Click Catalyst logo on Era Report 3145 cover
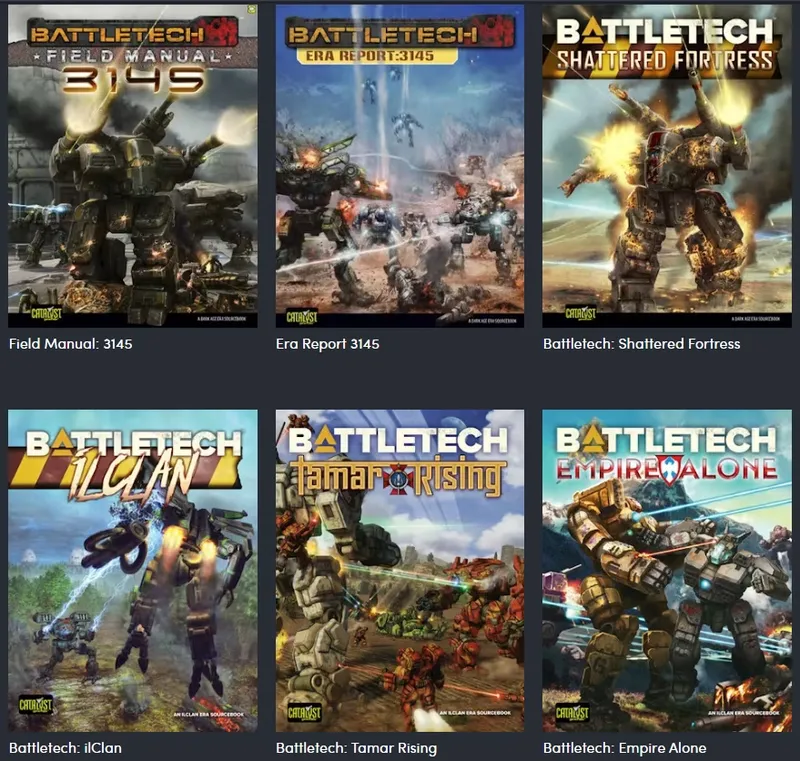Viewport: 800px width, 761px height. coord(302,316)
